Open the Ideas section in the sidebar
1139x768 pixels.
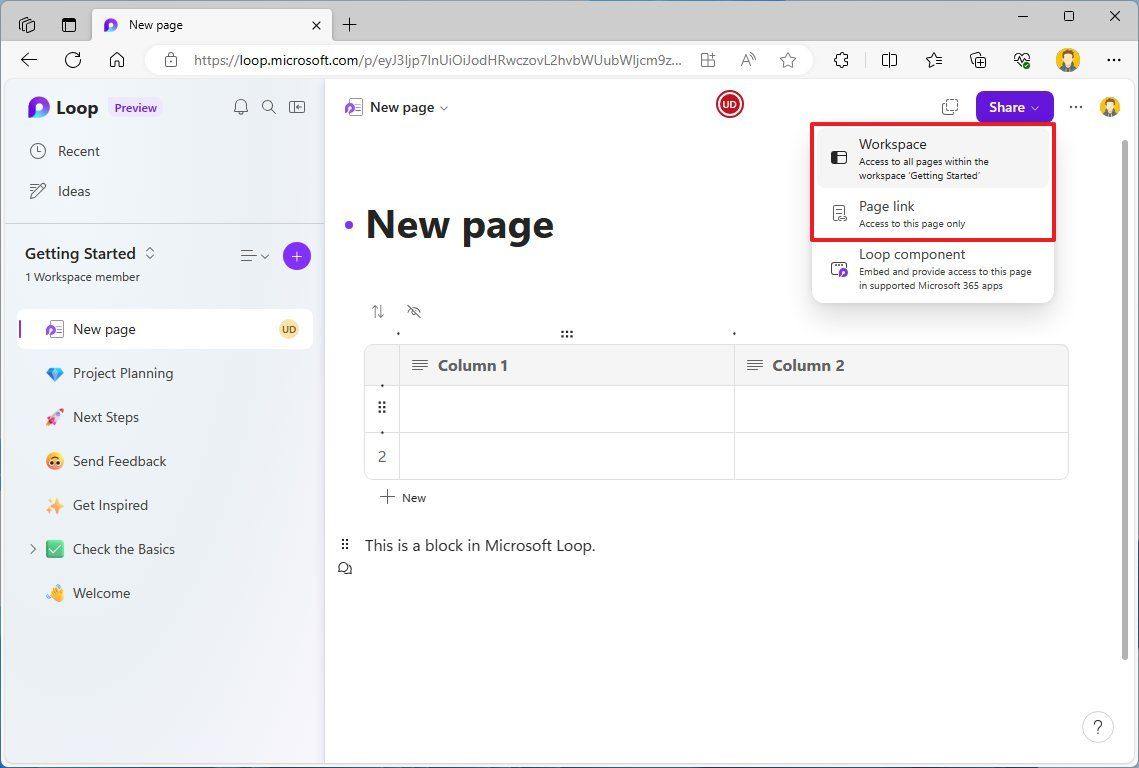tap(75, 191)
